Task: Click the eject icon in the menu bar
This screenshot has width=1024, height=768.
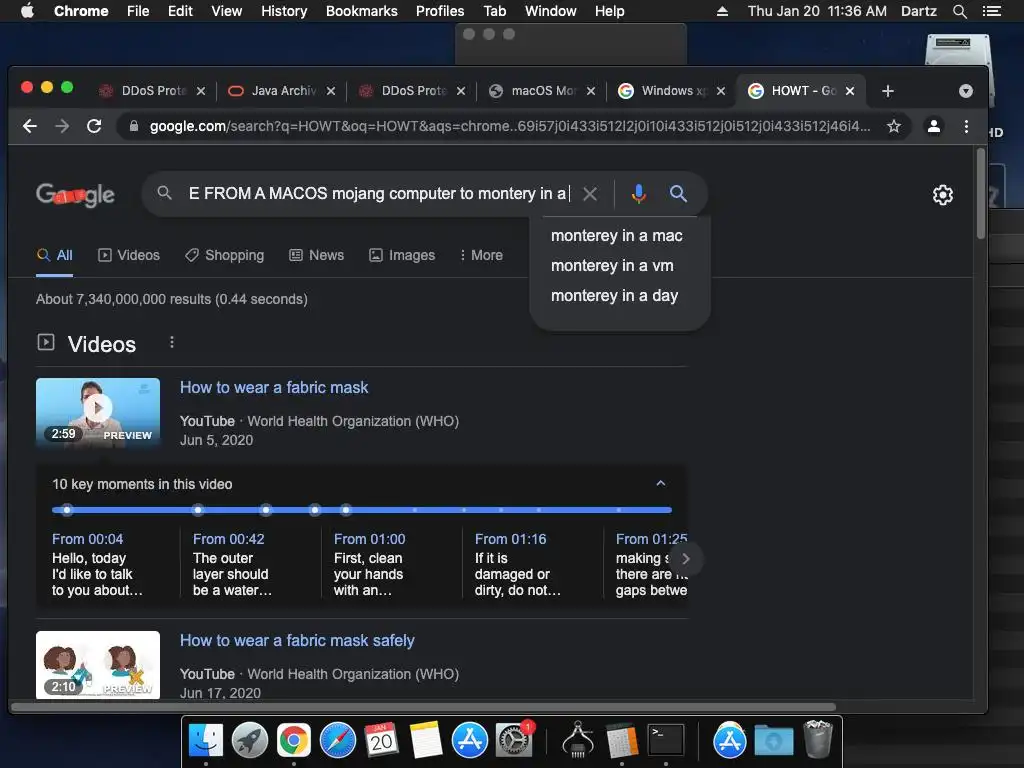Action: [722, 11]
